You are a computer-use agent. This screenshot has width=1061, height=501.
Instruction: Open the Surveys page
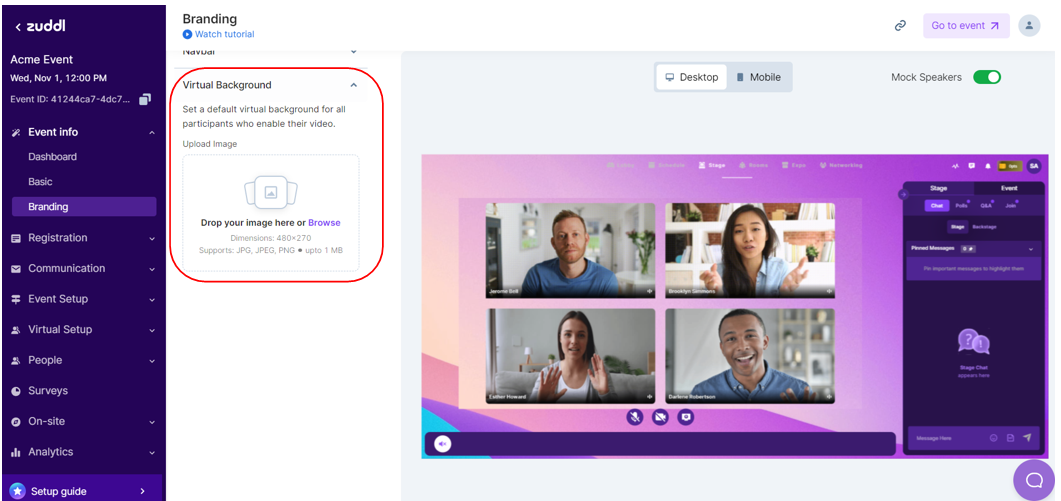click(48, 391)
